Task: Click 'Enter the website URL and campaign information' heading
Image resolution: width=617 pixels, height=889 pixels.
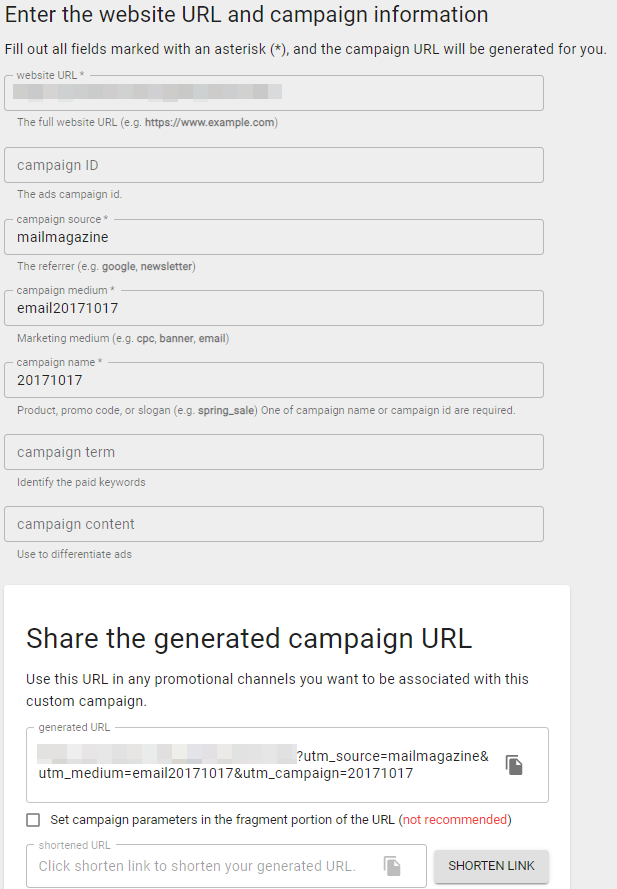Action: pos(247,15)
